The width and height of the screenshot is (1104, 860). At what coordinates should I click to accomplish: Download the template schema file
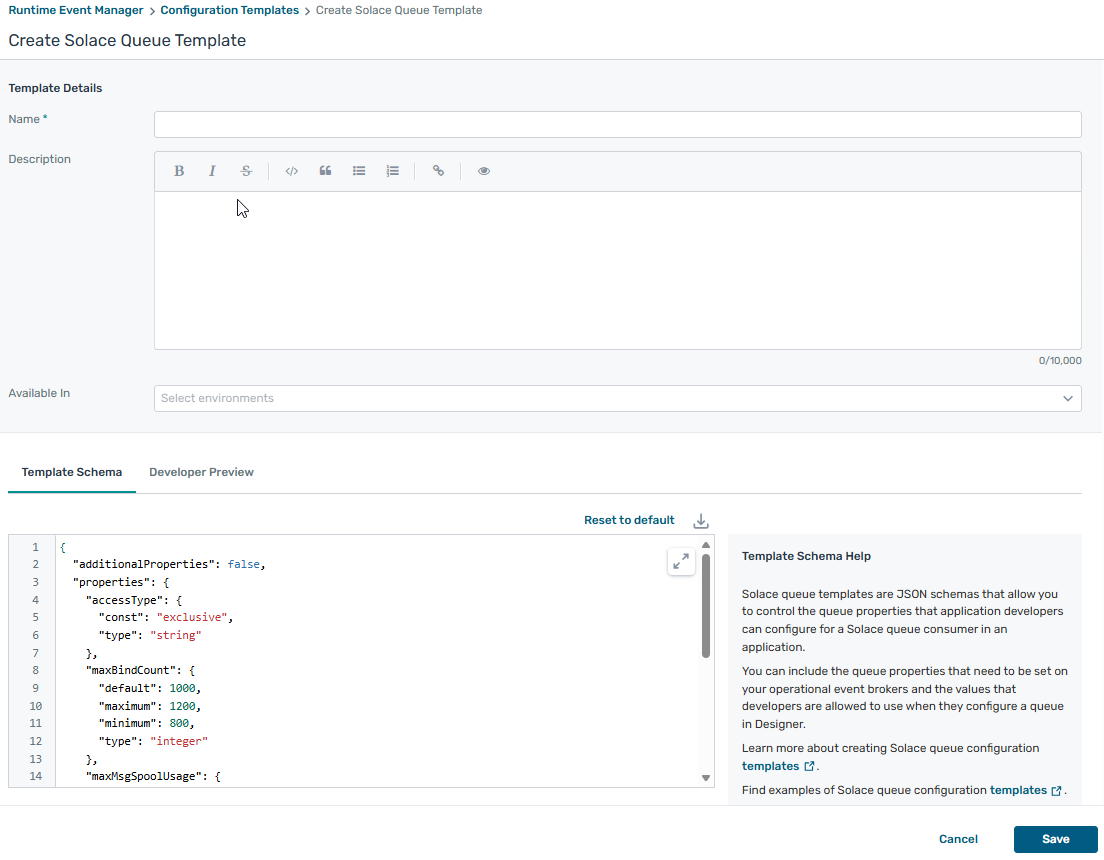pyautogui.click(x=701, y=521)
